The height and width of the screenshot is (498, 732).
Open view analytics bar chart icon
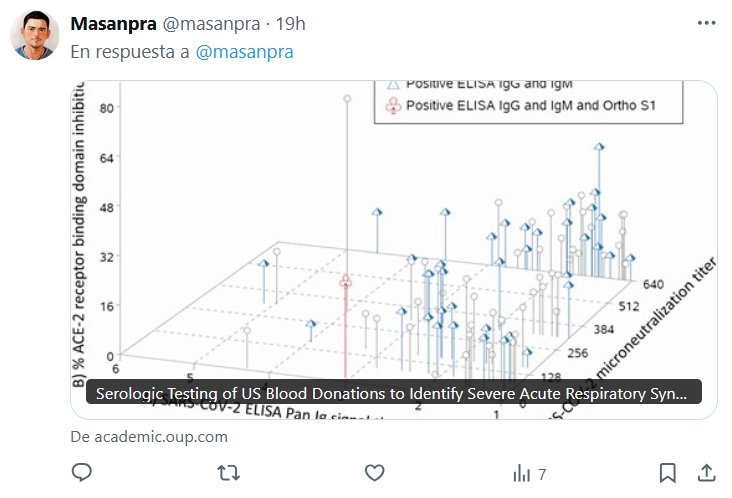coord(521,472)
